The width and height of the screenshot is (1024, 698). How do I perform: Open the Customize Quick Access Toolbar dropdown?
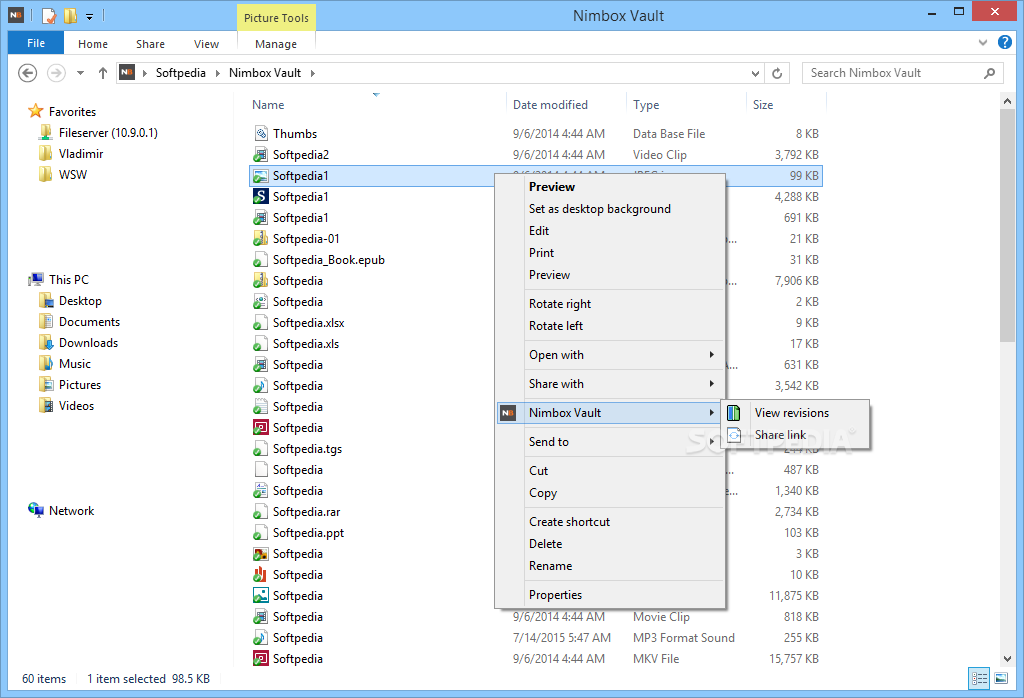point(89,16)
